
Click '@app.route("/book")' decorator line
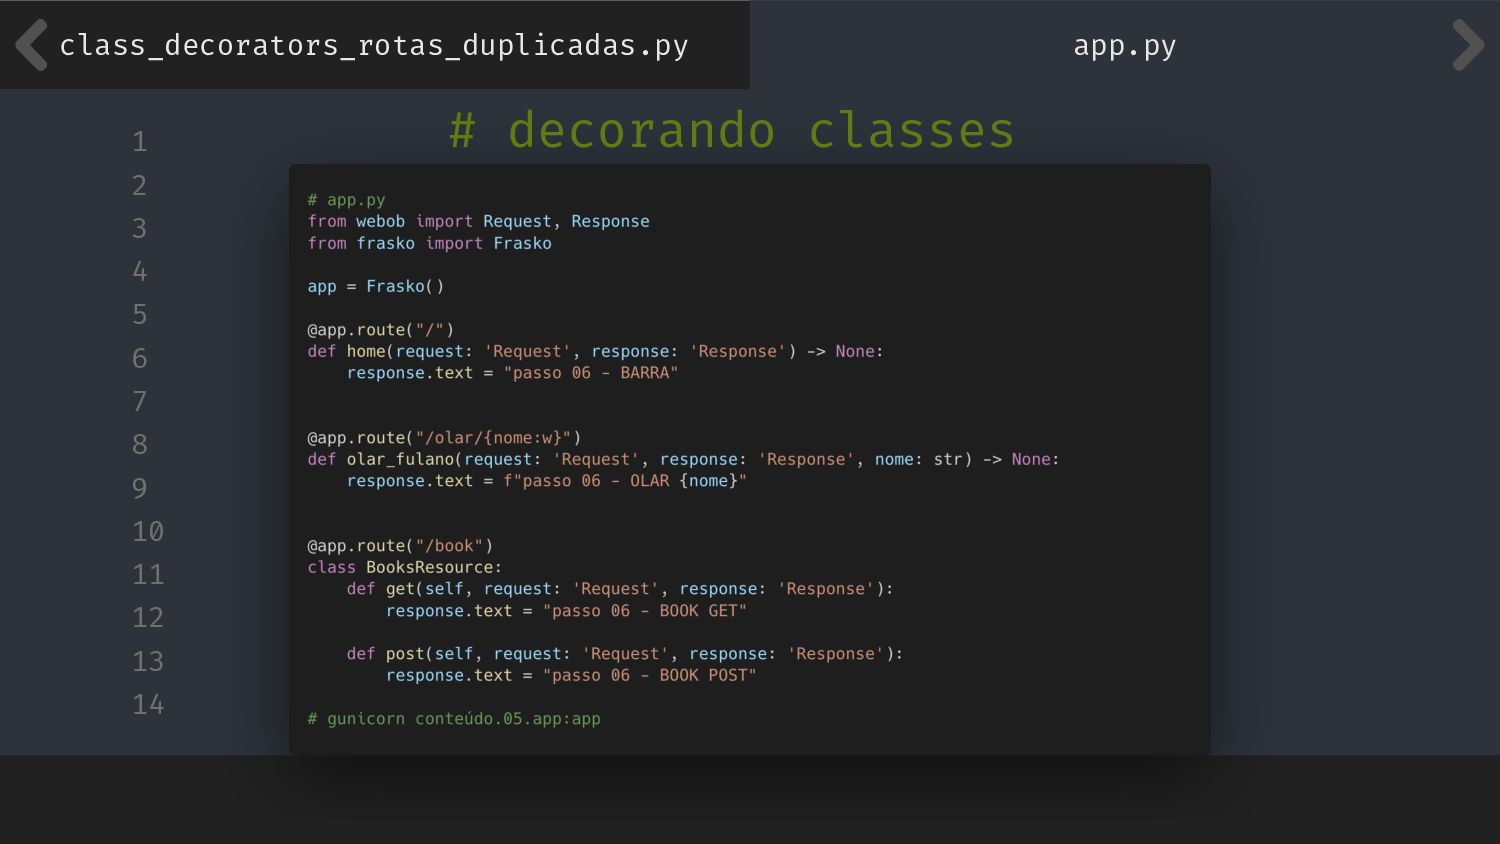[x=400, y=546]
